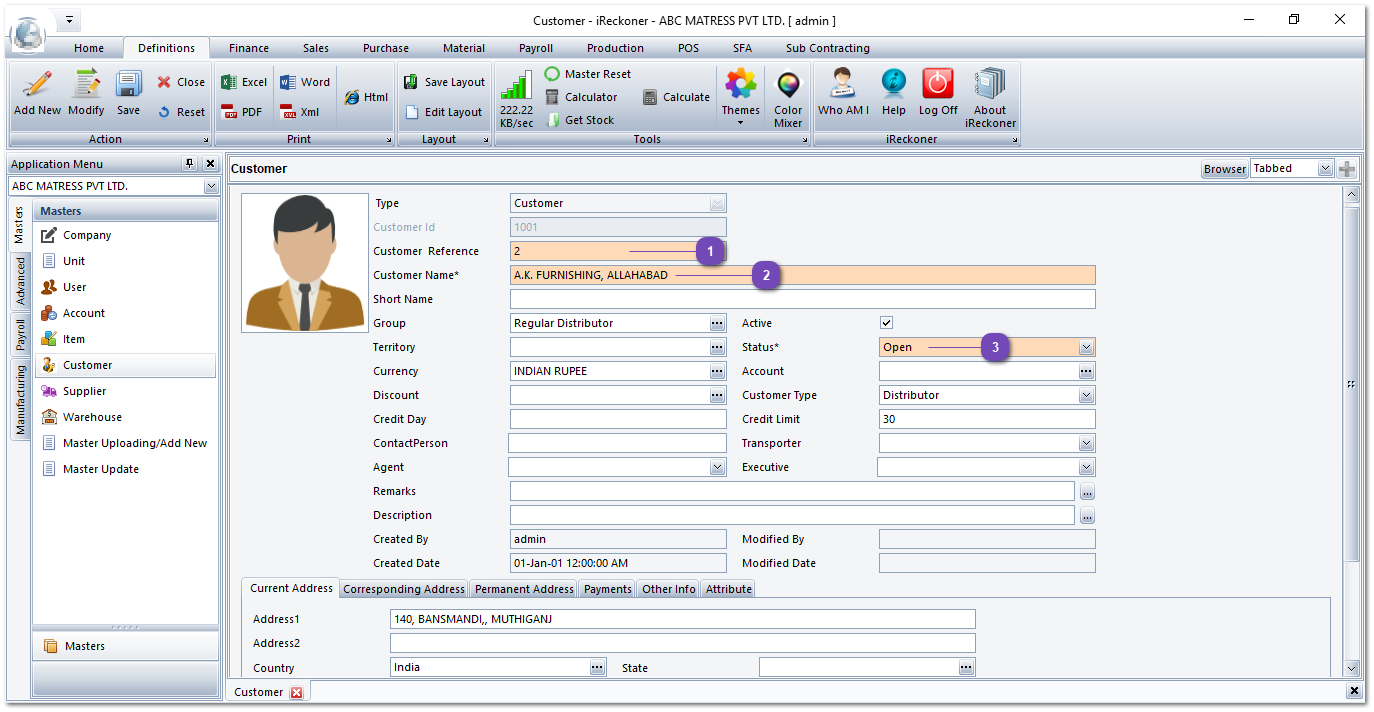Image resolution: width=1374 pixels, height=712 pixels.
Task: Click the Get Stock tool
Action: click(580, 120)
